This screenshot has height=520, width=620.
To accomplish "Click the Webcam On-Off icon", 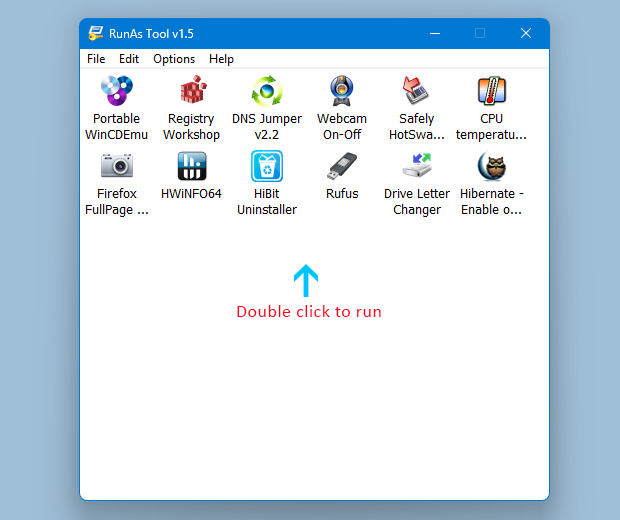I will (342, 92).
